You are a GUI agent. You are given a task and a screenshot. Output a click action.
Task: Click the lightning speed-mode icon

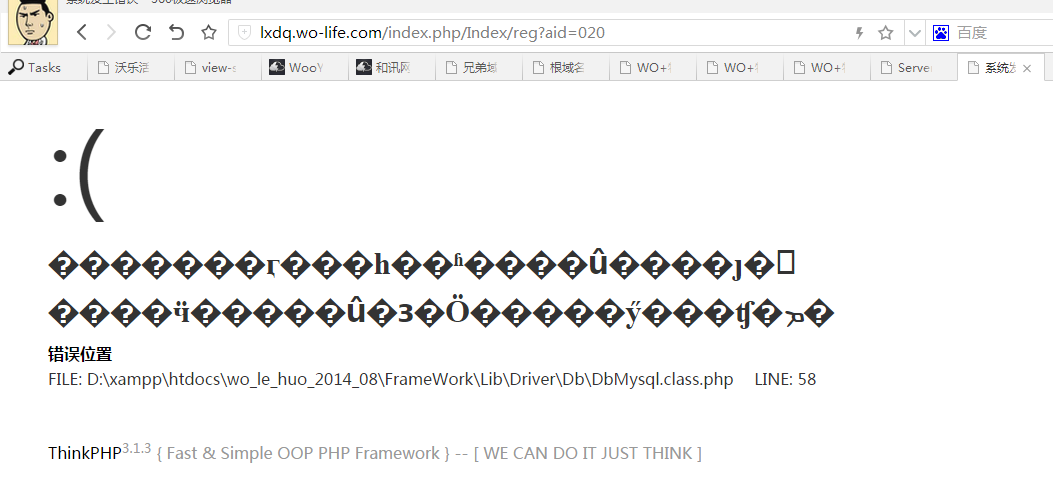click(x=859, y=32)
